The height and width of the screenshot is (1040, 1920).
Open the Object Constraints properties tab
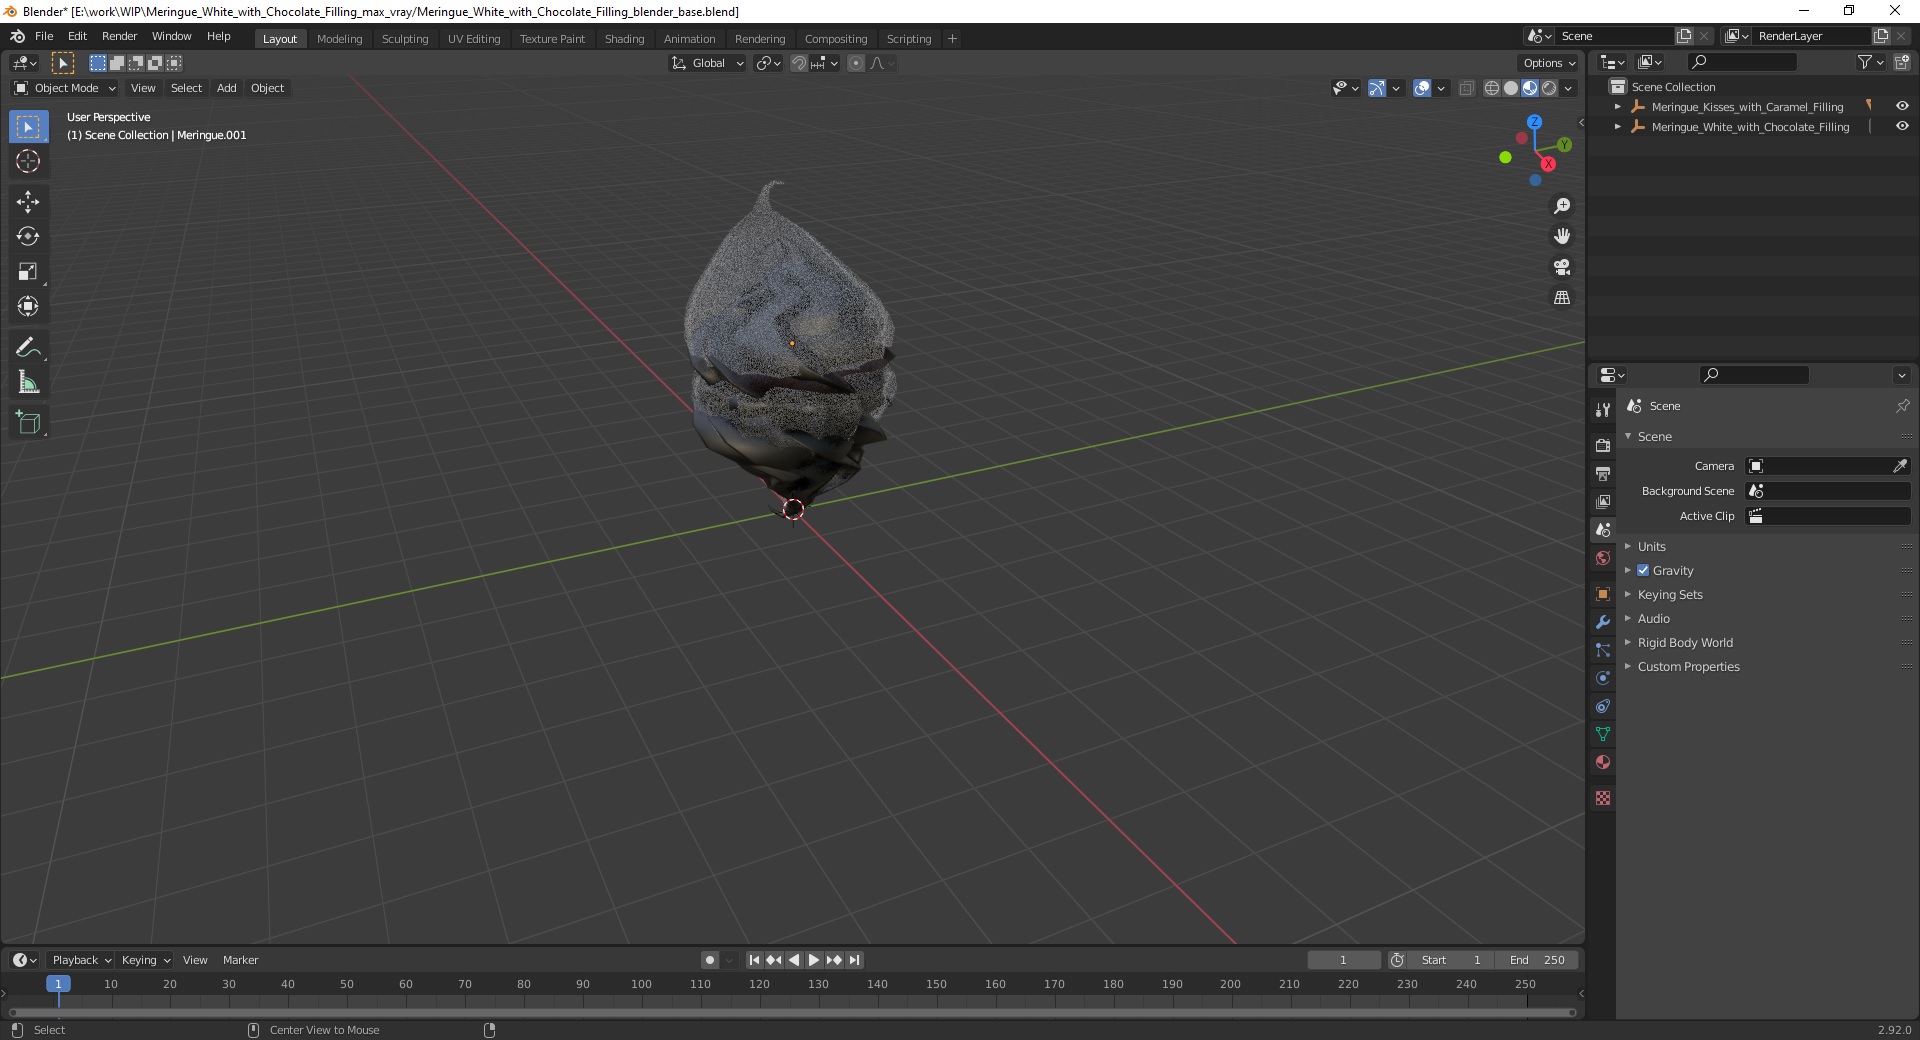pos(1603,706)
